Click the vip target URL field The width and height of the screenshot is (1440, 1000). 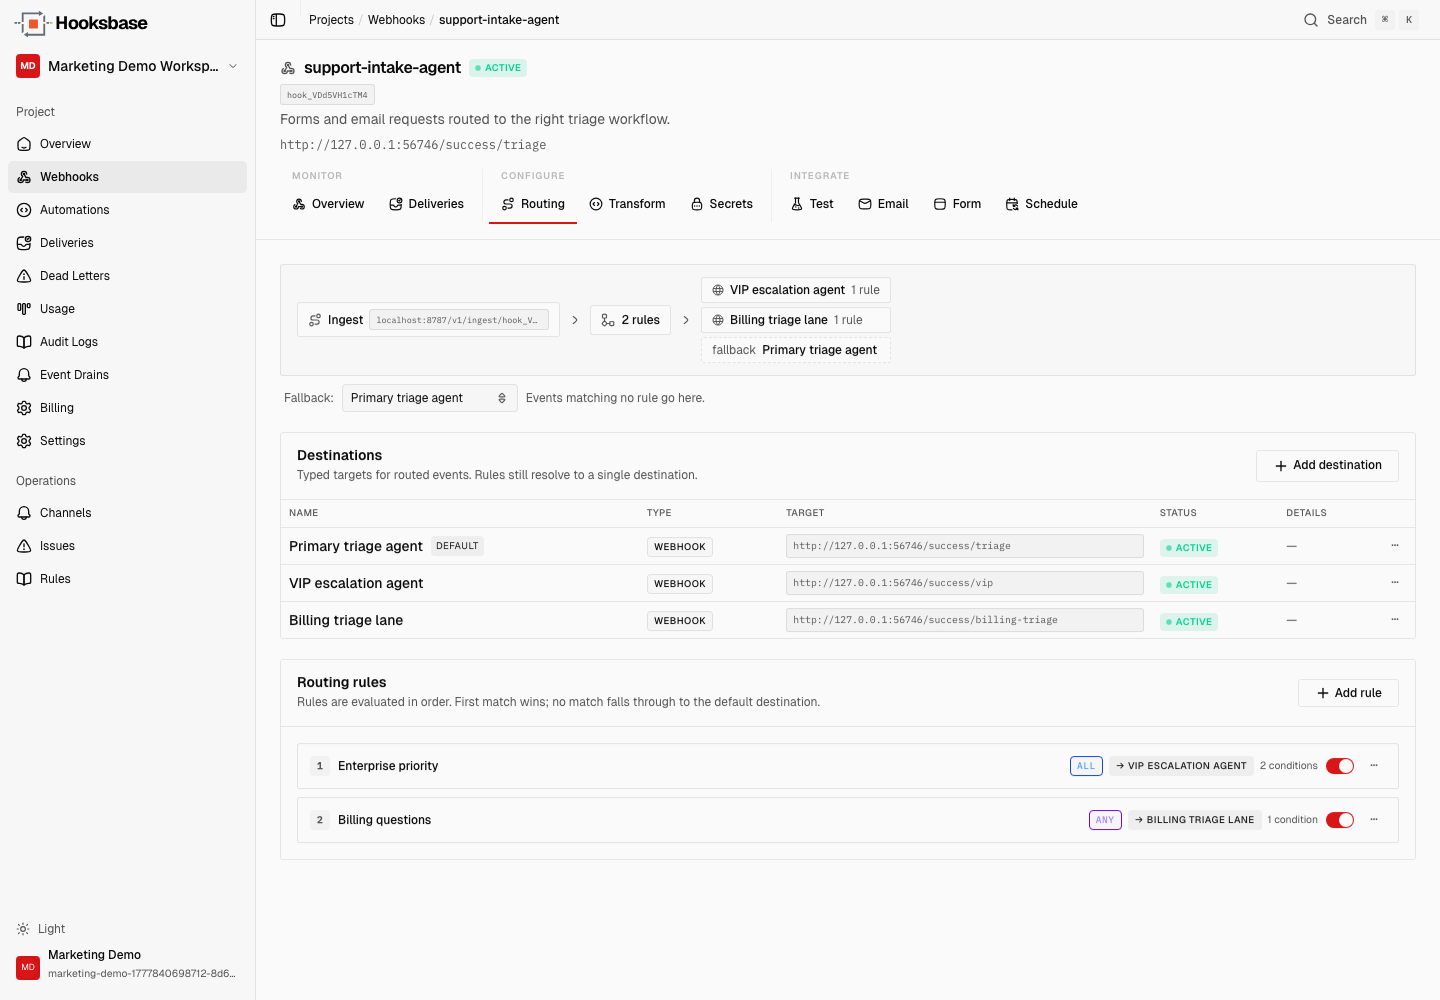tap(965, 583)
